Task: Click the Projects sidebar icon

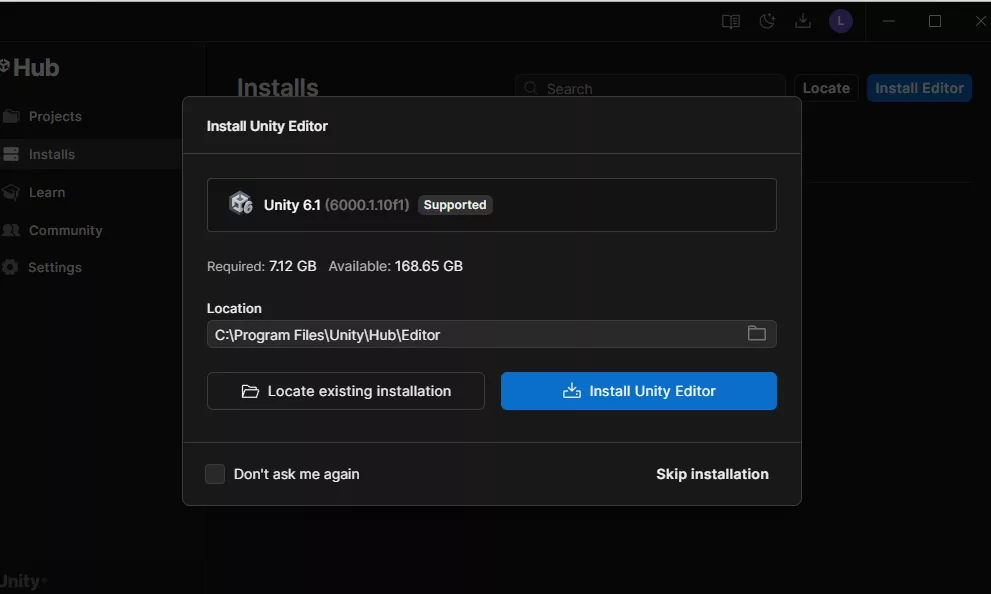Action: [x=11, y=116]
